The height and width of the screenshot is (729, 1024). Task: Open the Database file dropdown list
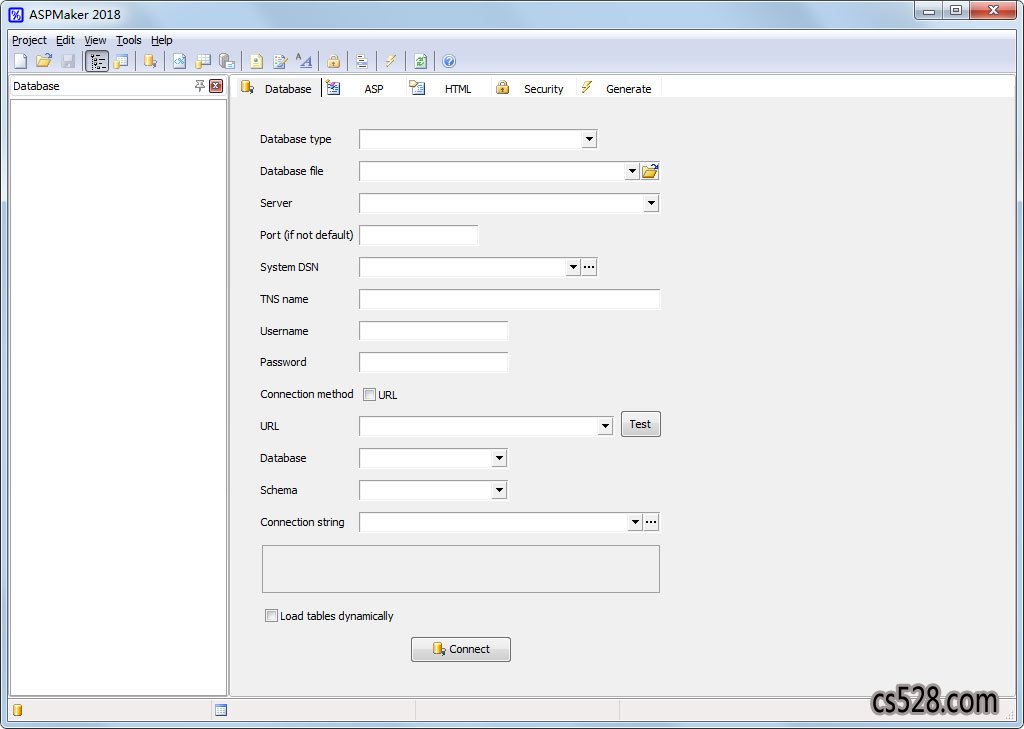coord(632,171)
